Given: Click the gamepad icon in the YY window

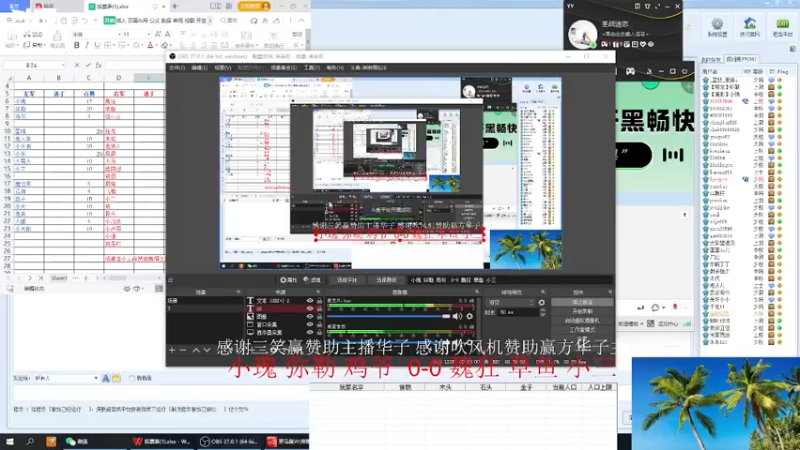Looking at the screenshot, I should pos(631,71).
